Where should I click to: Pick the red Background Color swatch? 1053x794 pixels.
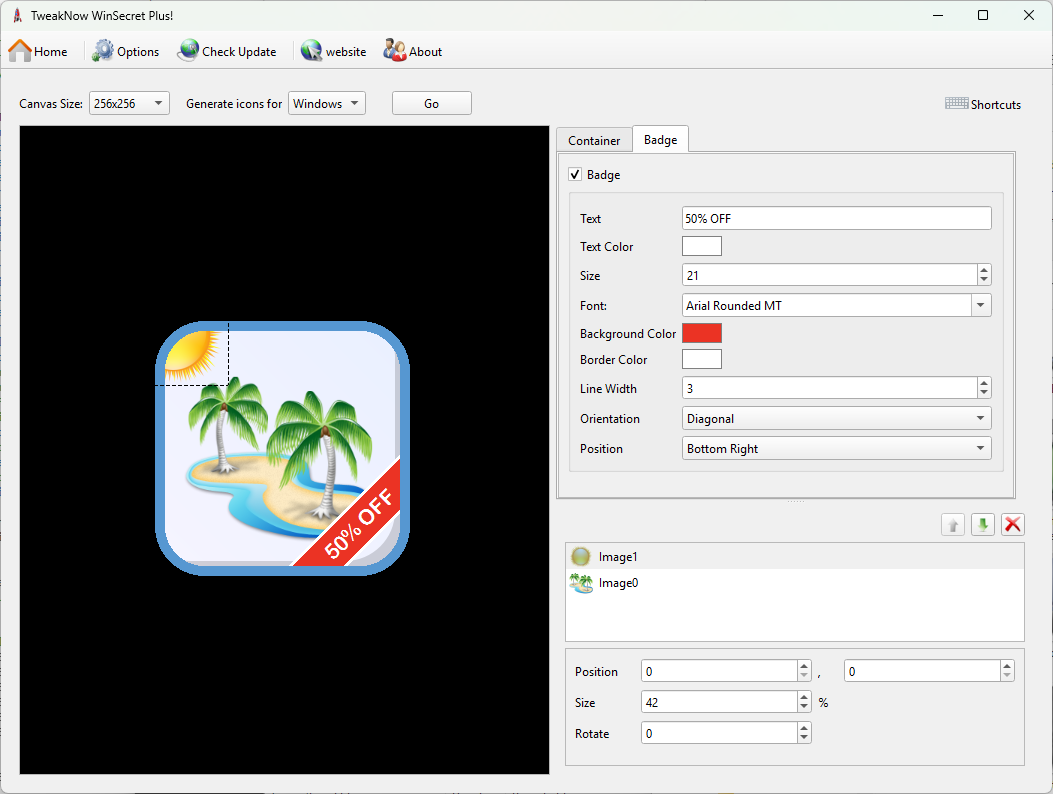[701, 334]
